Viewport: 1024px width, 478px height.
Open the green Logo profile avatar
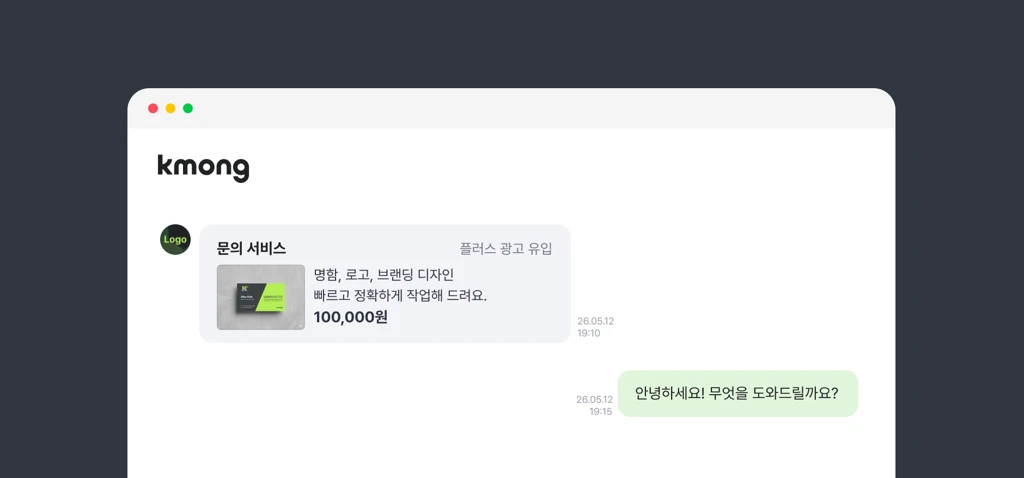[x=175, y=240]
